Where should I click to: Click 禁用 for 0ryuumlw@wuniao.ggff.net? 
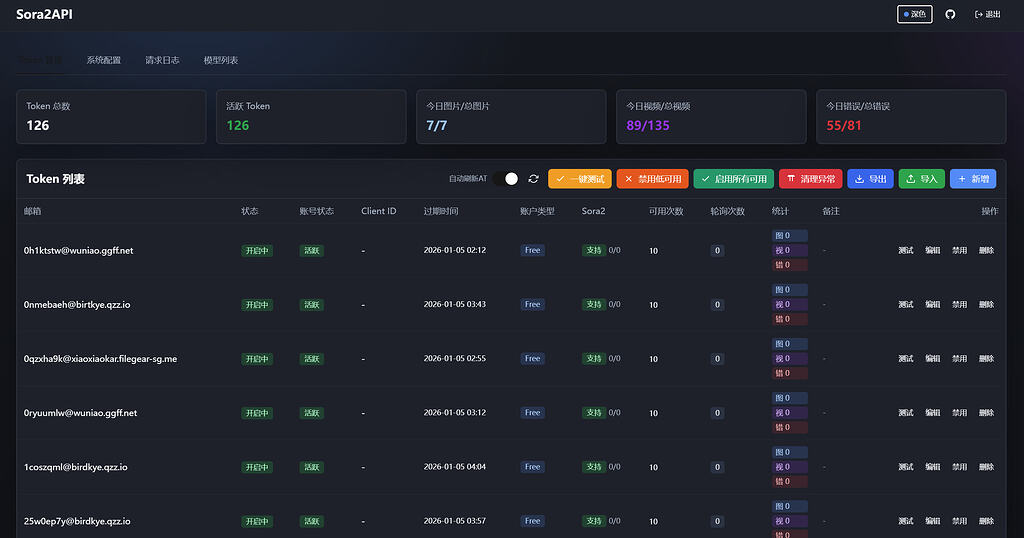[x=959, y=413]
